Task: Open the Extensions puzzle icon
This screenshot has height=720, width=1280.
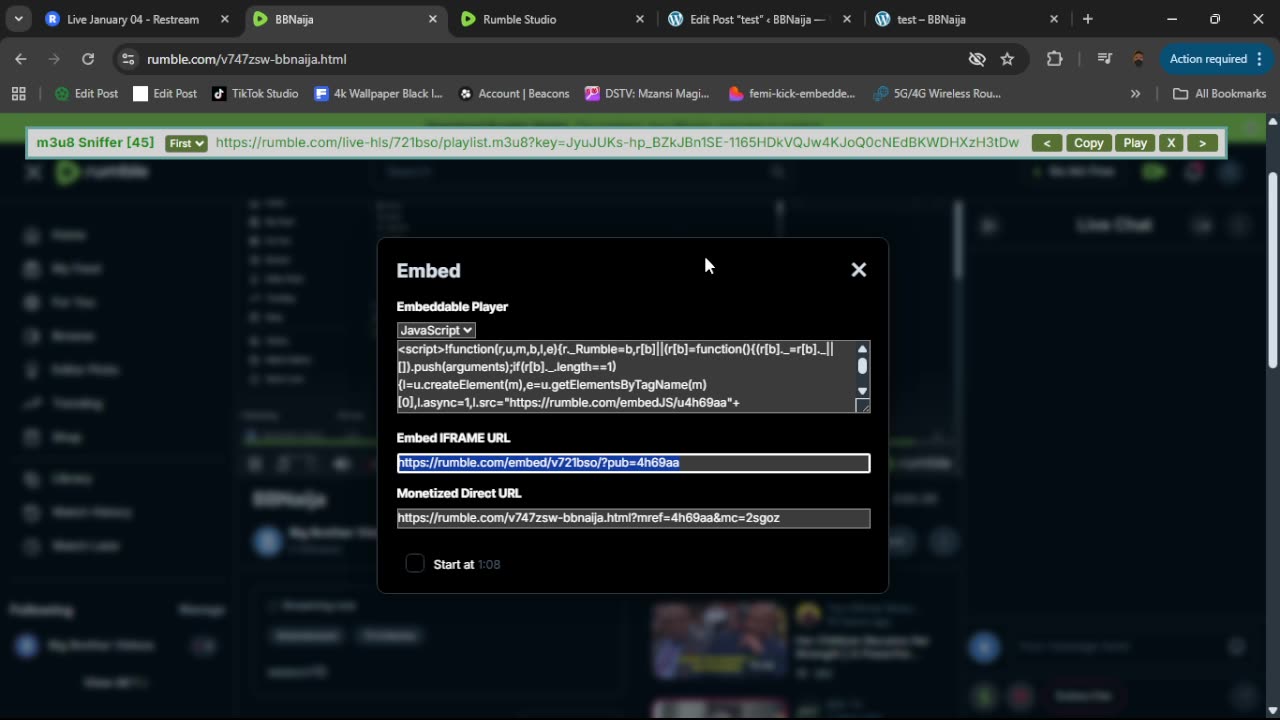Action: pyautogui.click(x=1054, y=59)
